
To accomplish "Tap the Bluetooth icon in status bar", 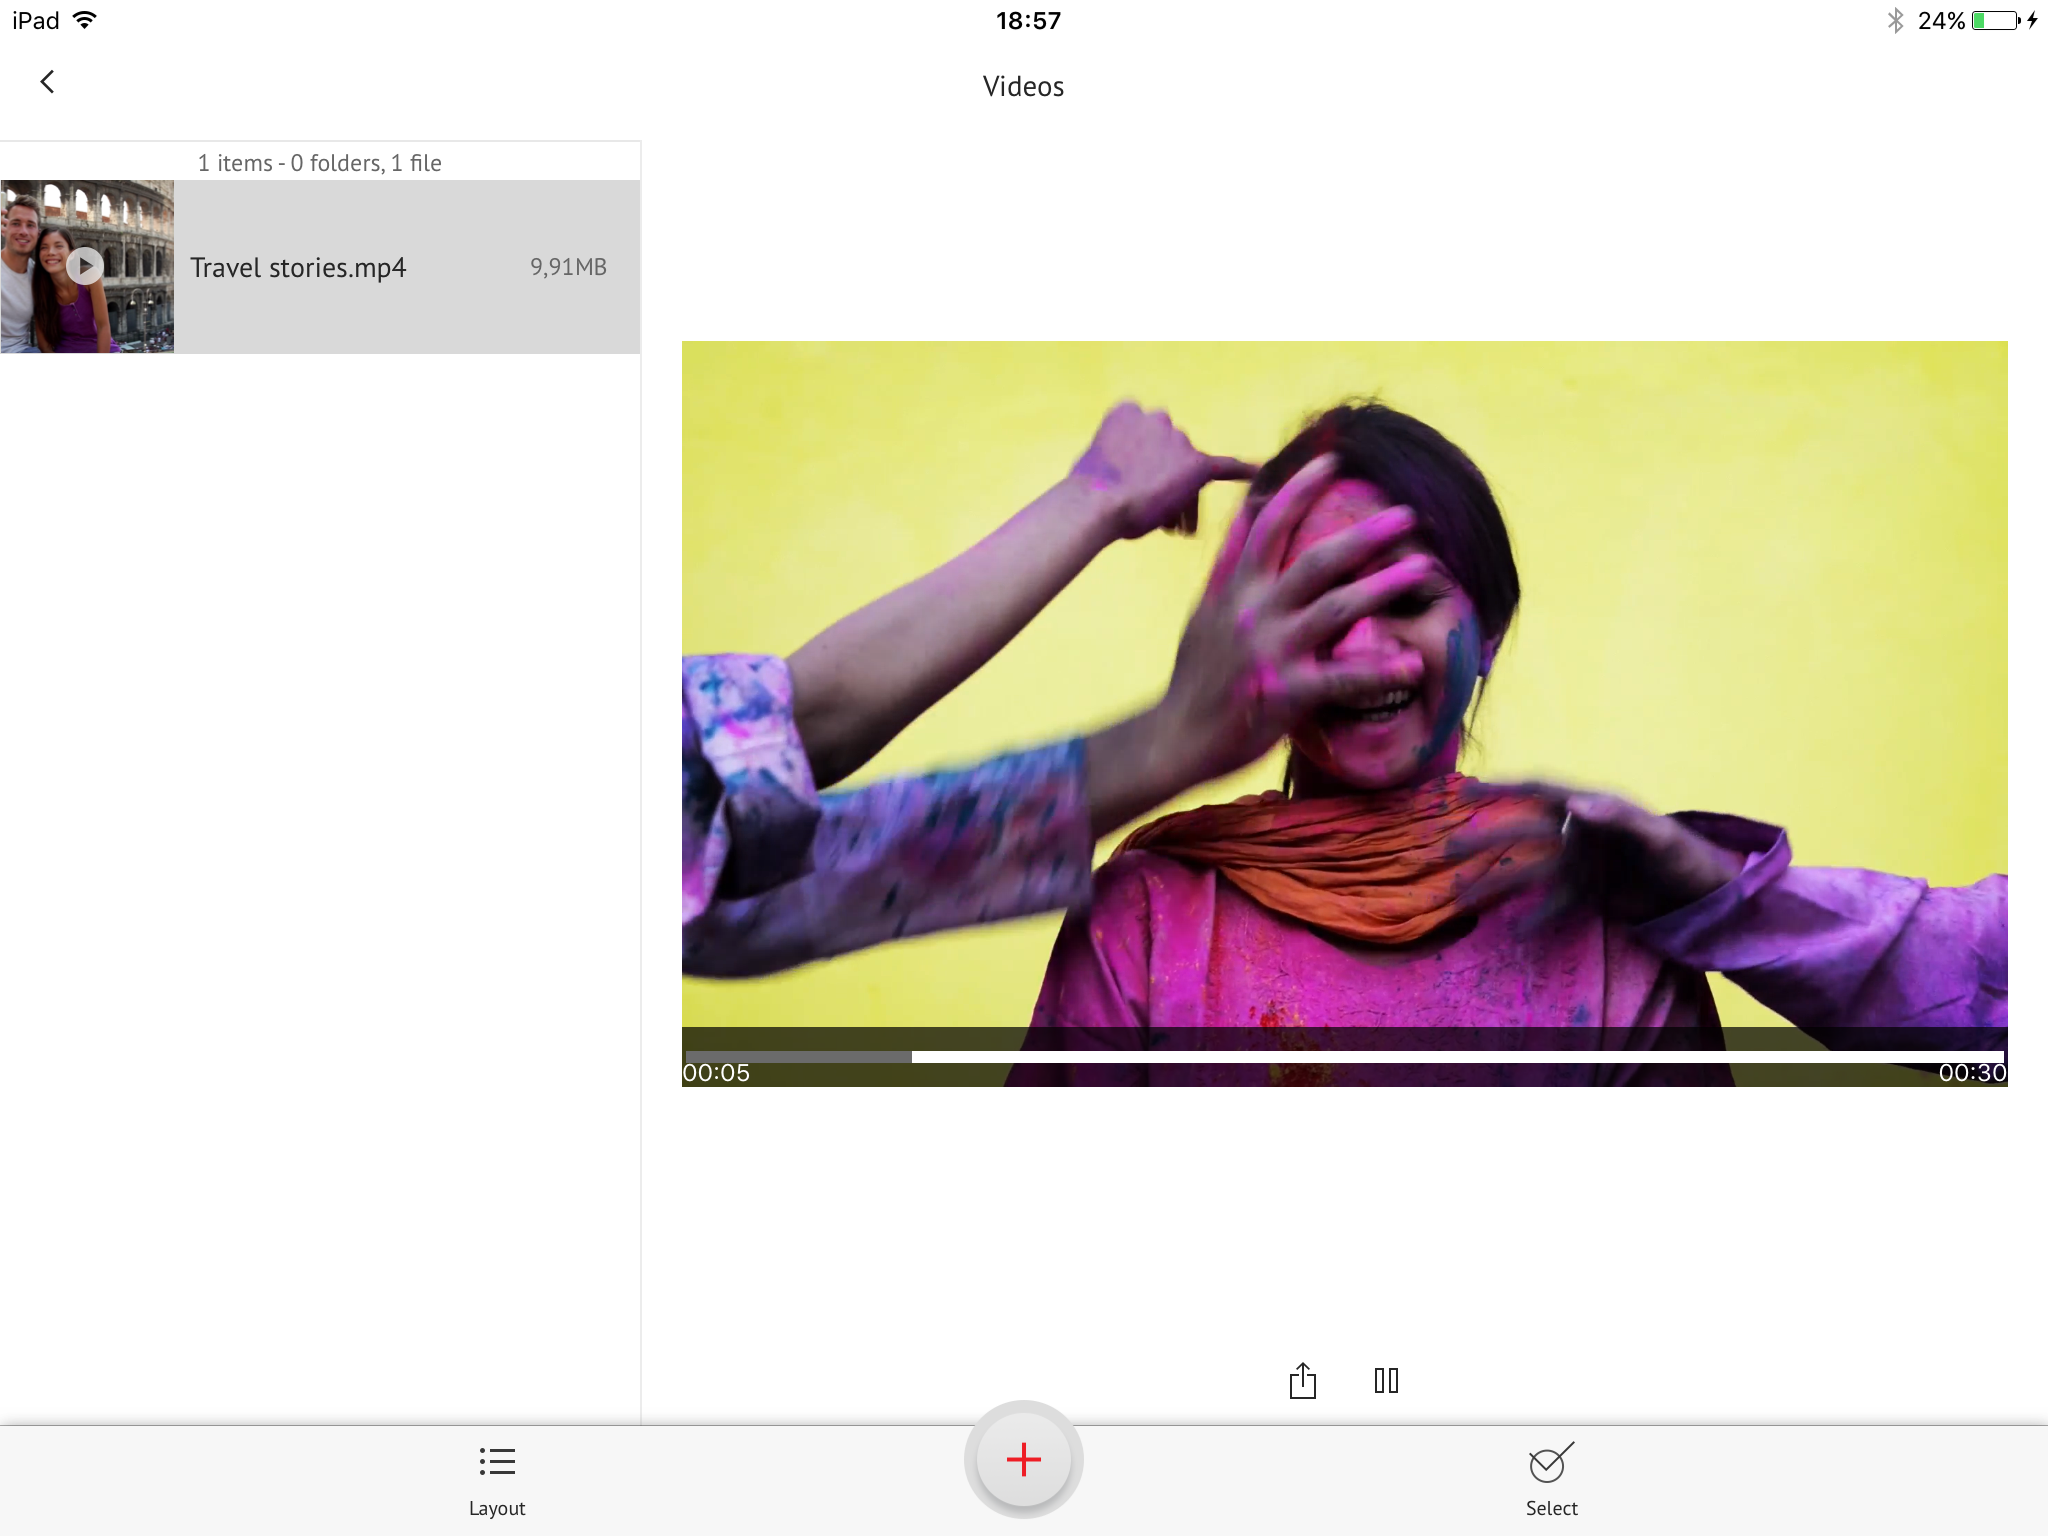I will tap(1895, 21).
